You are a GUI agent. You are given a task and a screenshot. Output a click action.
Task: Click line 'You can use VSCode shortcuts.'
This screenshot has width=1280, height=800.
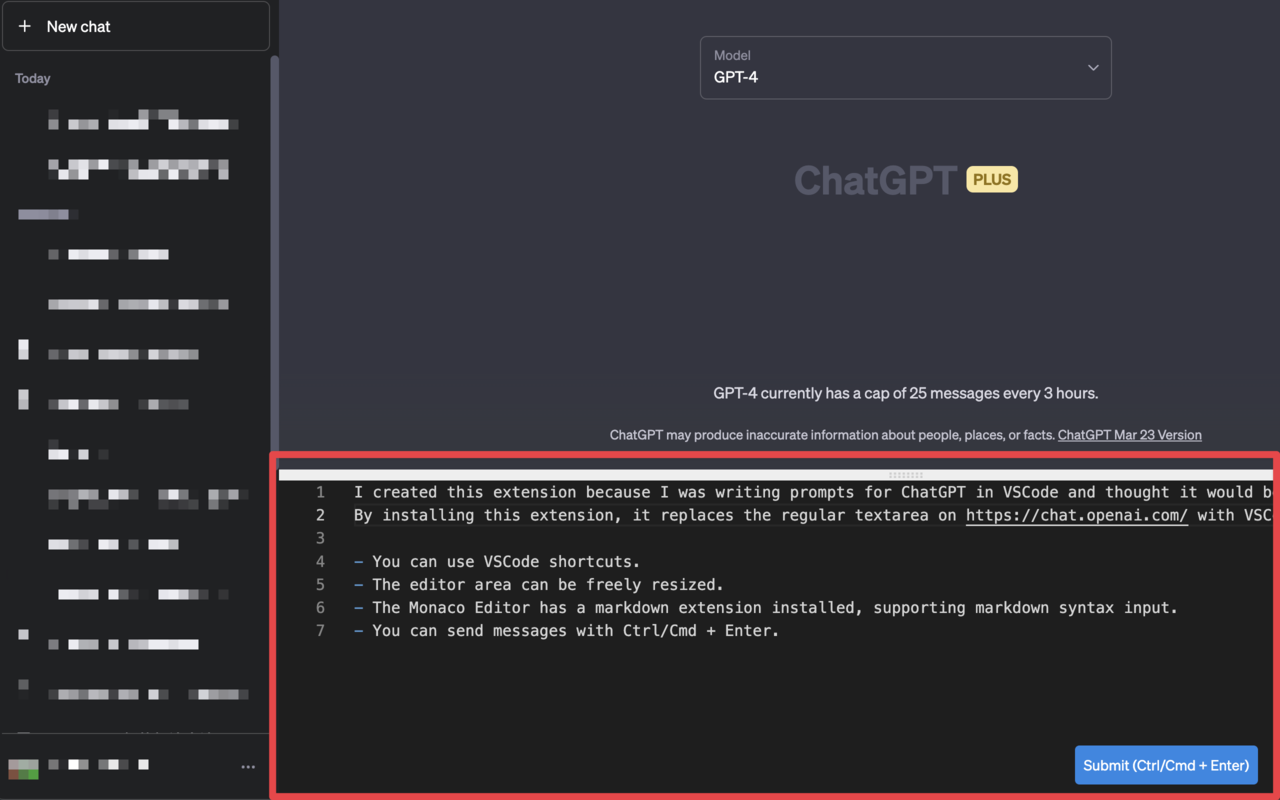497,561
